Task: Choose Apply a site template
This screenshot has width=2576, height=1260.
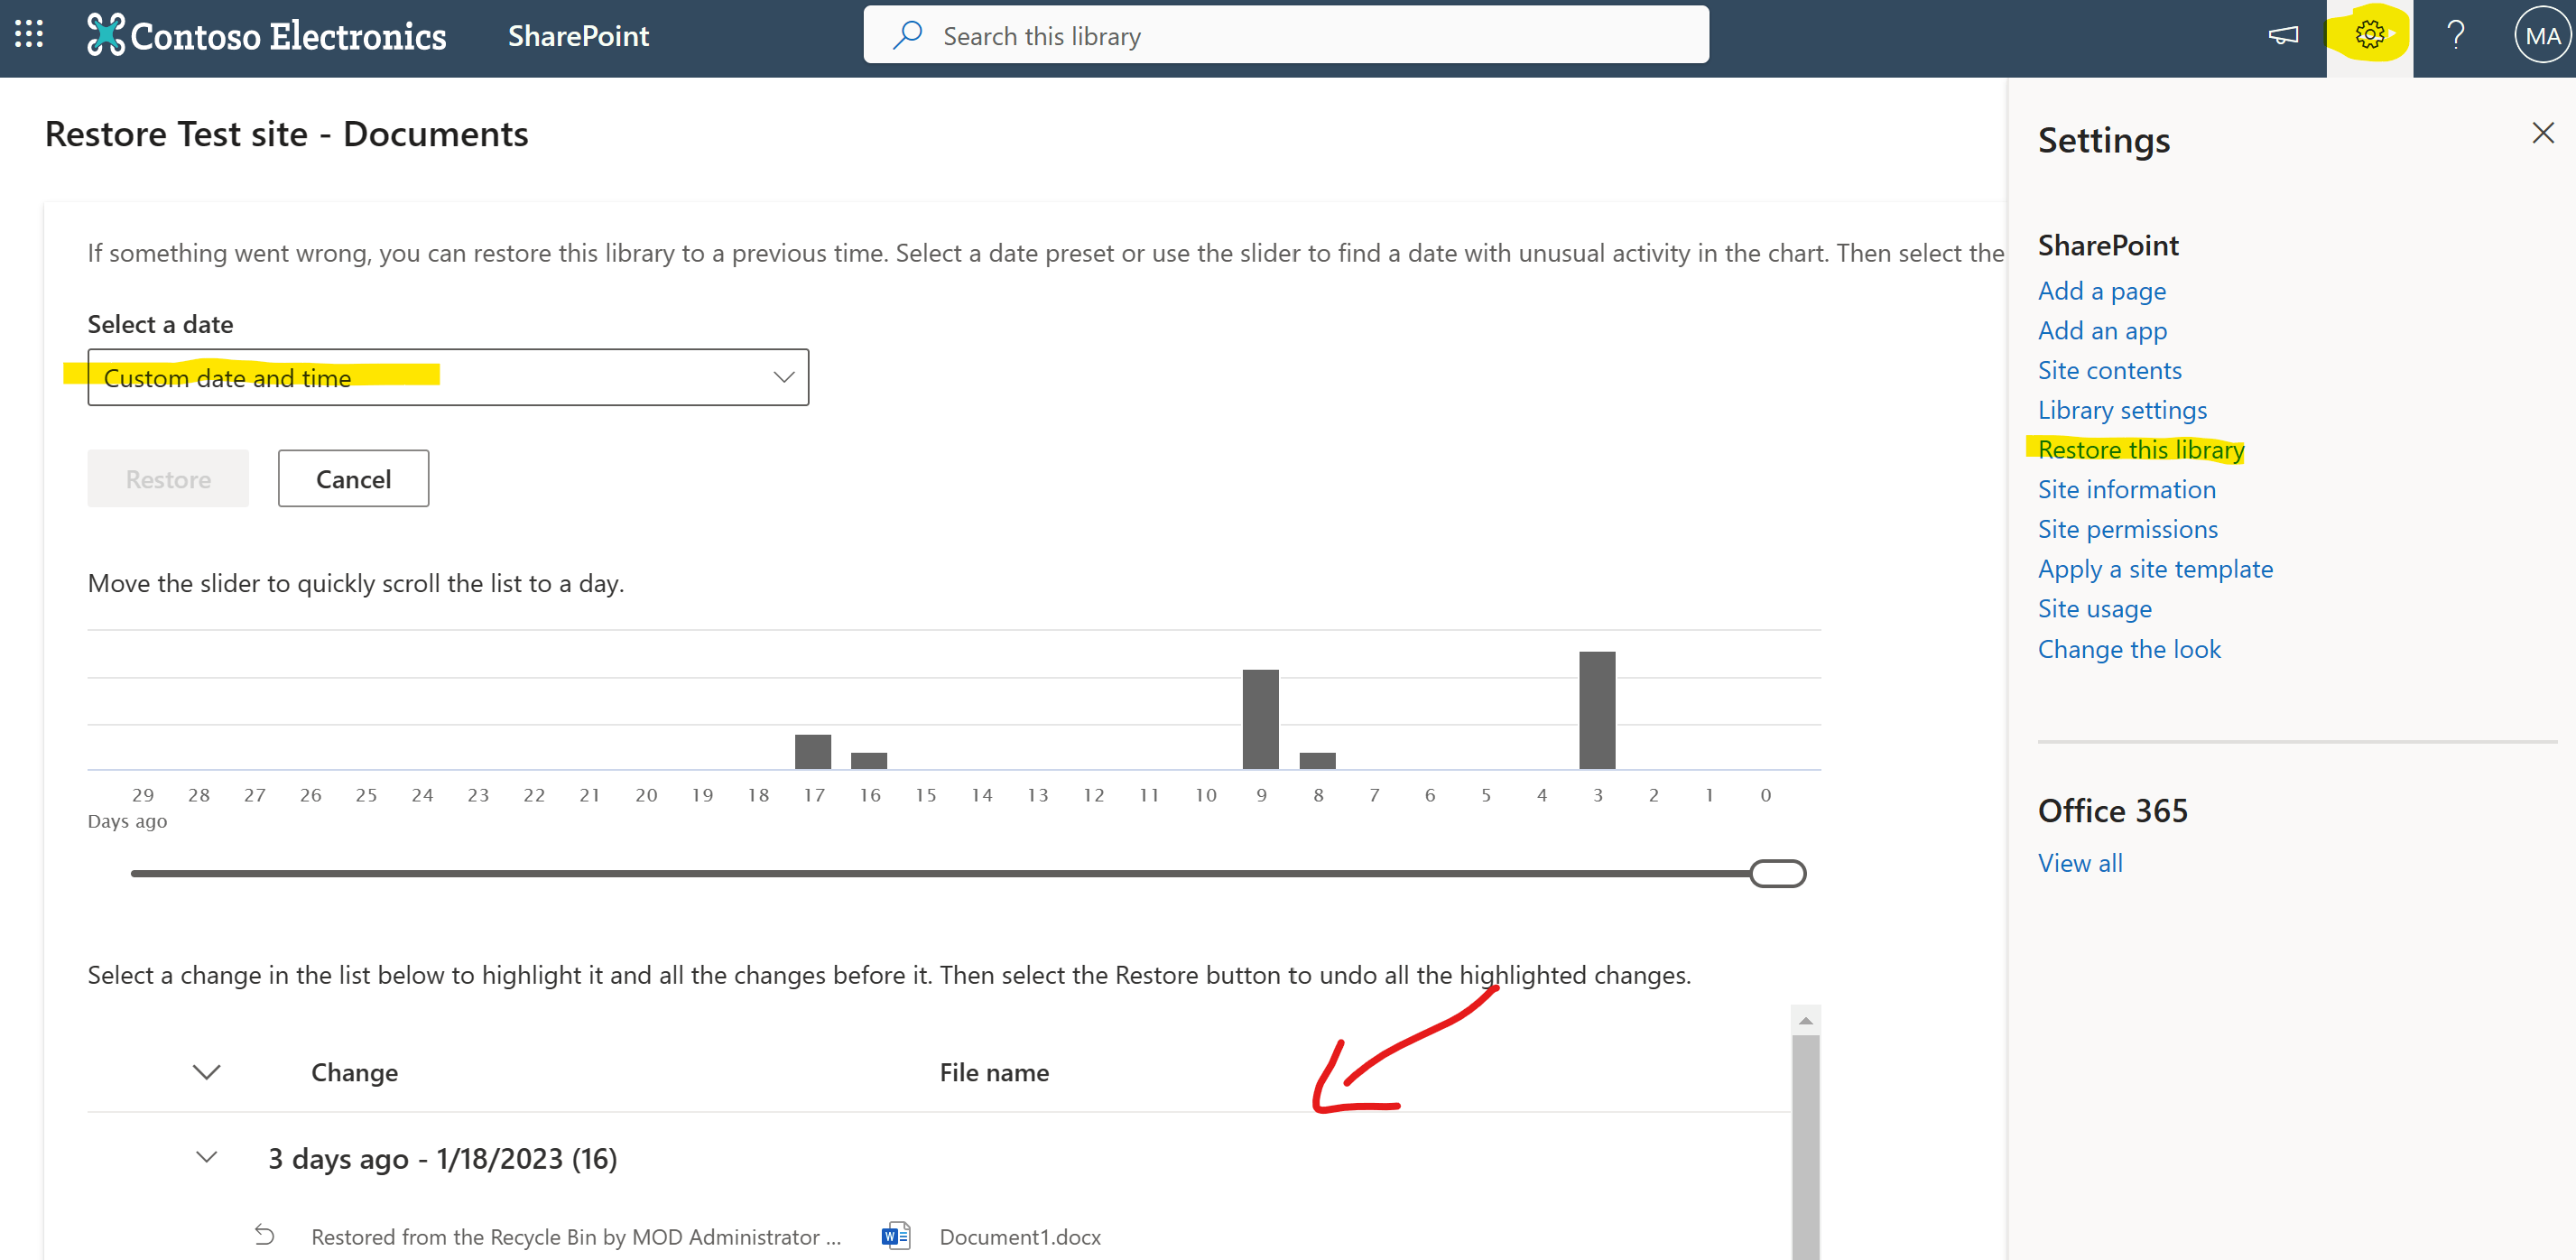Action: tap(2155, 569)
